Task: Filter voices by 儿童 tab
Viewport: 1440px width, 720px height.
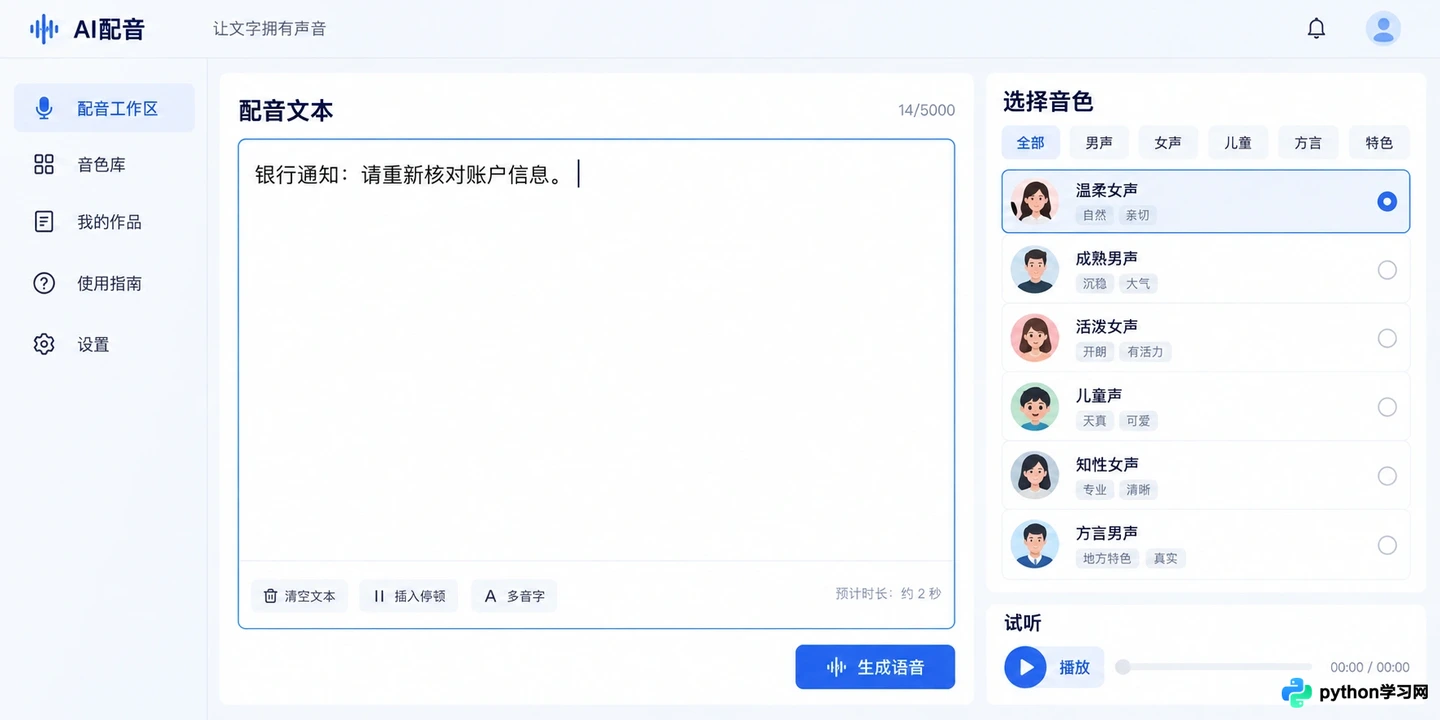Action: pyautogui.click(x=1238, y=142)
